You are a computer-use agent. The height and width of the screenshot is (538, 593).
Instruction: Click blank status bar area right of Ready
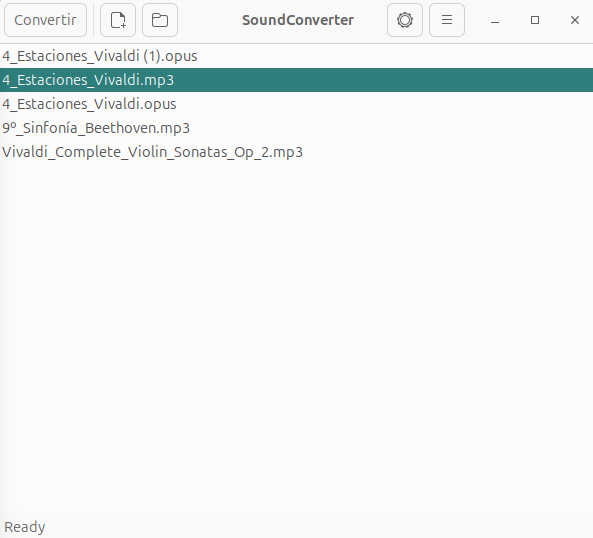pos(318,527)
